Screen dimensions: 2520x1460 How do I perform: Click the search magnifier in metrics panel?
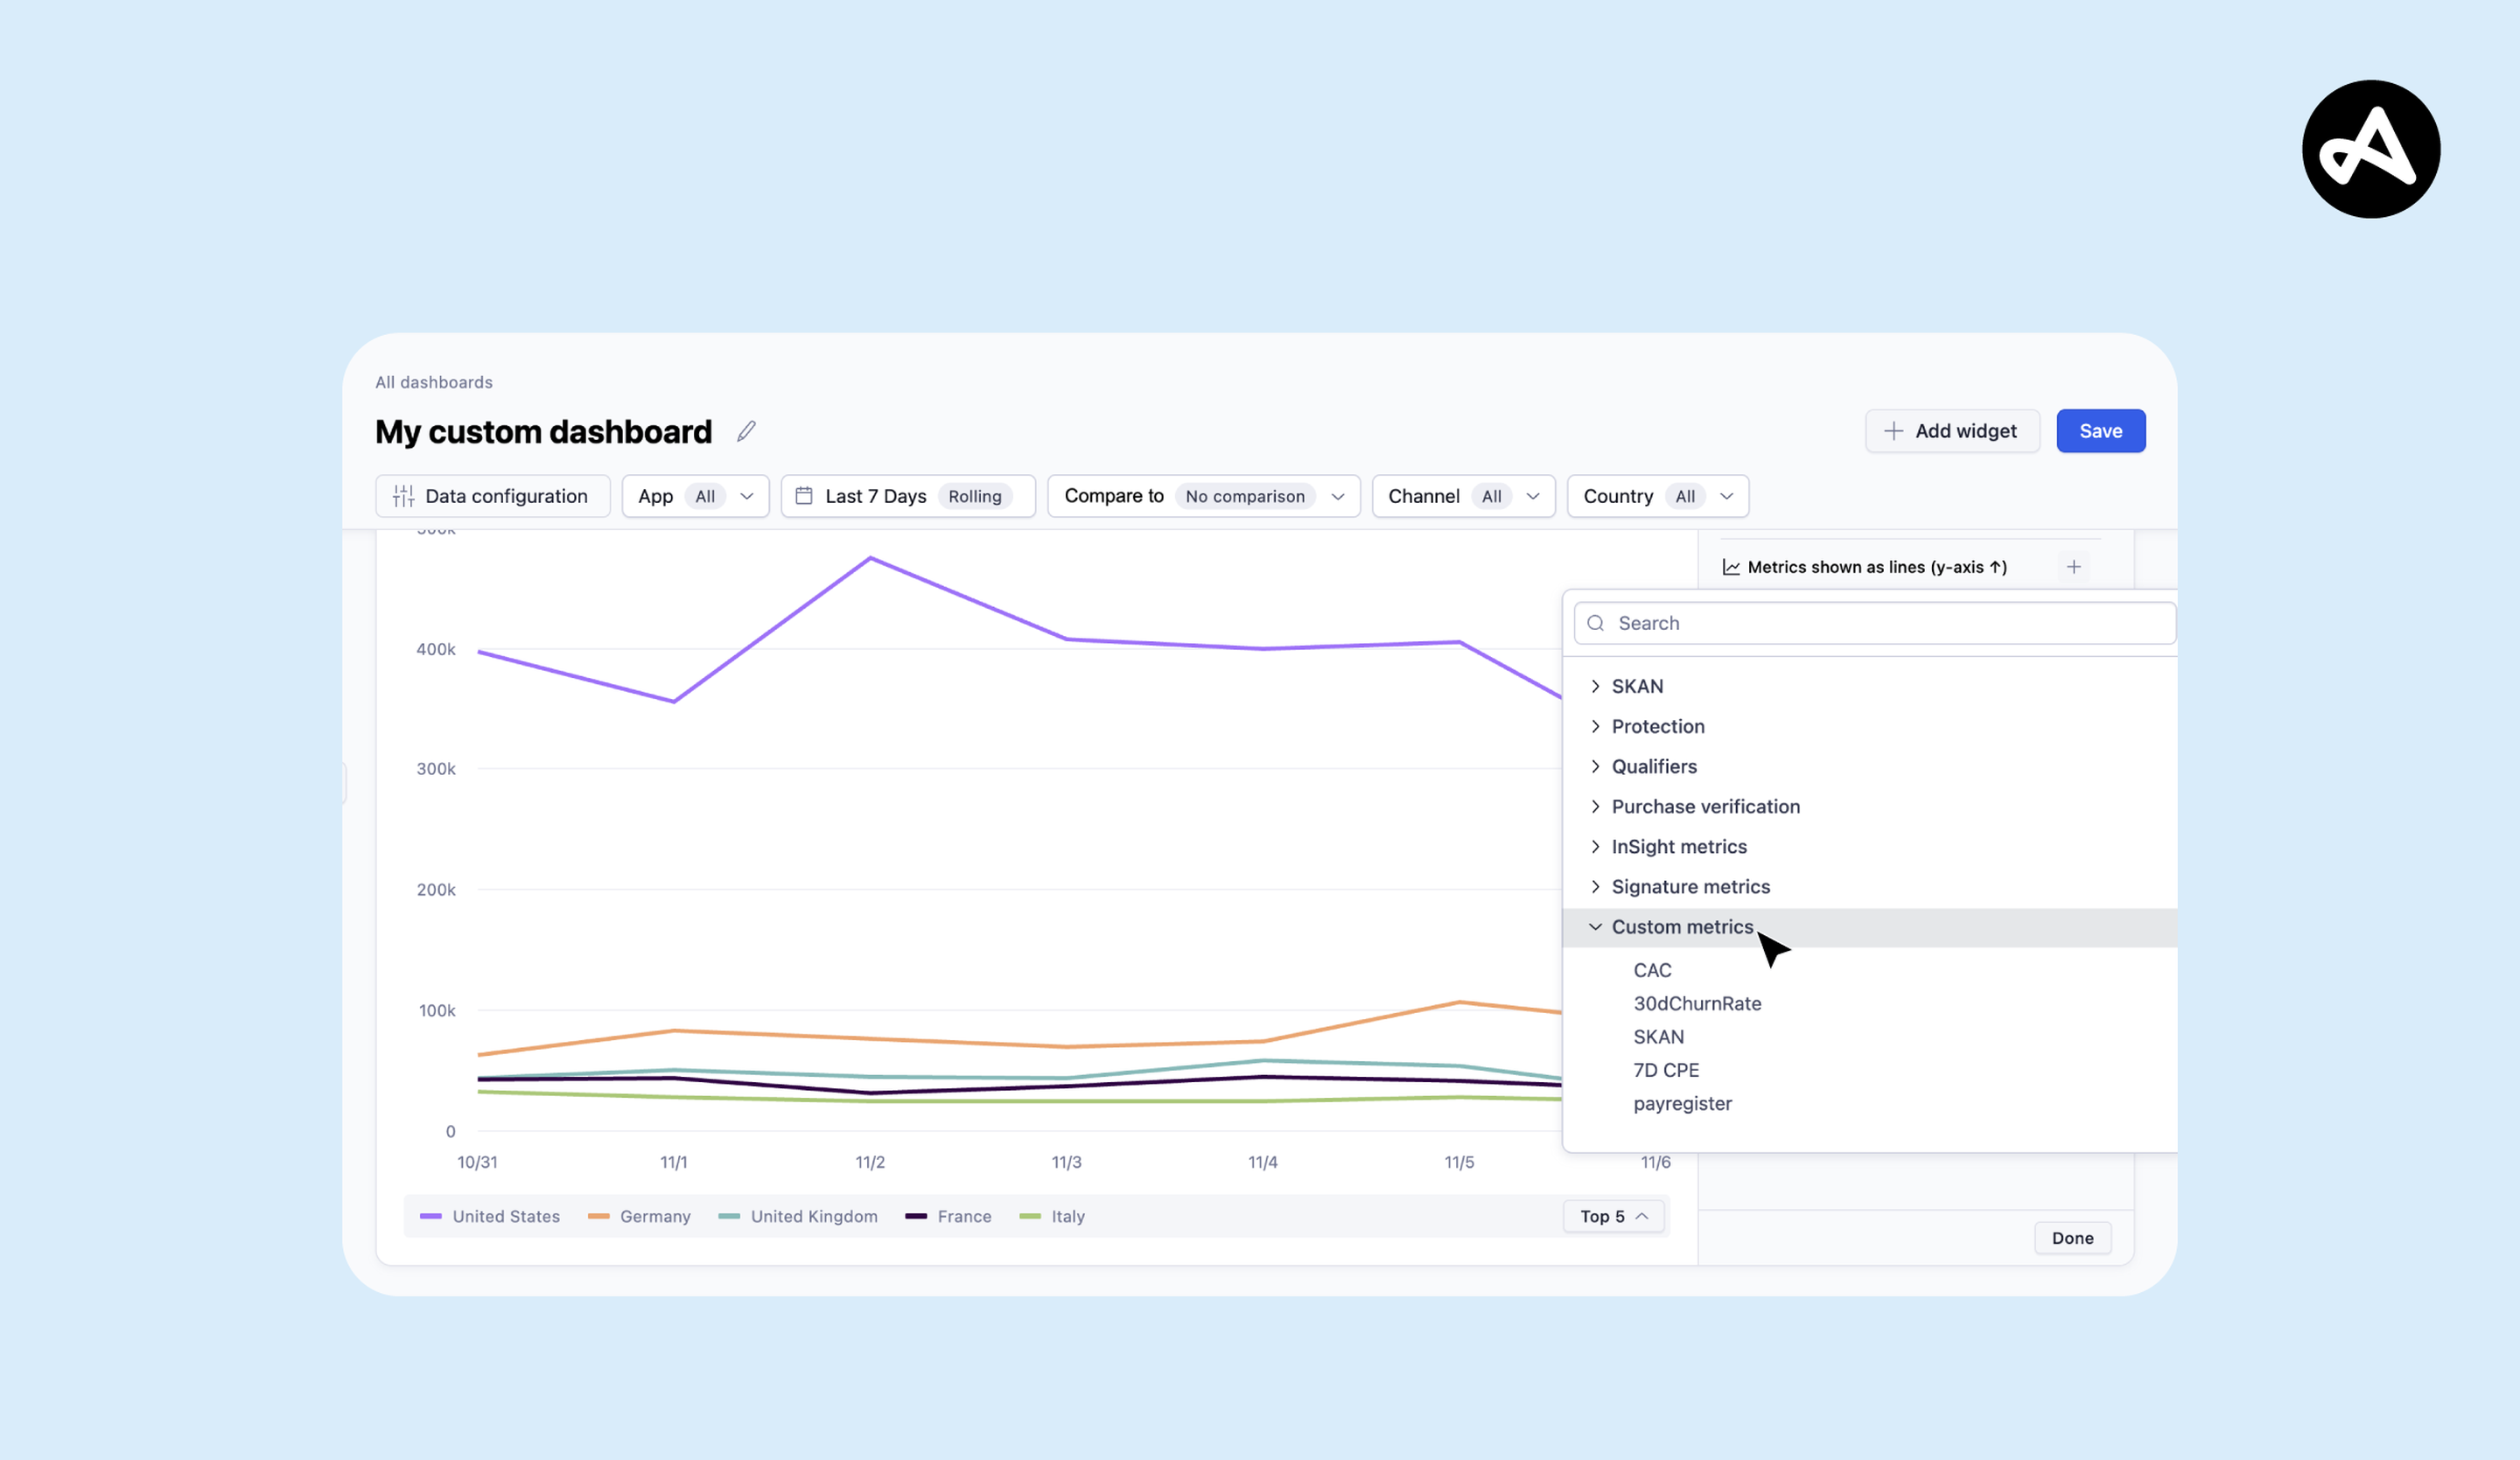click(x=1597, y=622)
